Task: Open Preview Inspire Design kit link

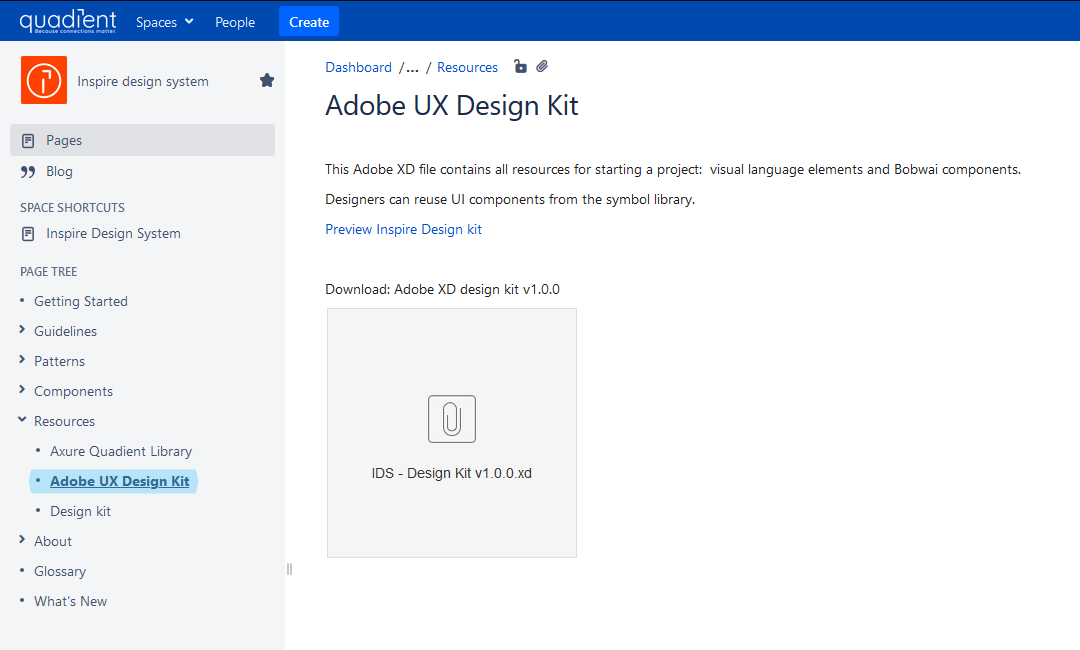Action: [x=403, y=229]
